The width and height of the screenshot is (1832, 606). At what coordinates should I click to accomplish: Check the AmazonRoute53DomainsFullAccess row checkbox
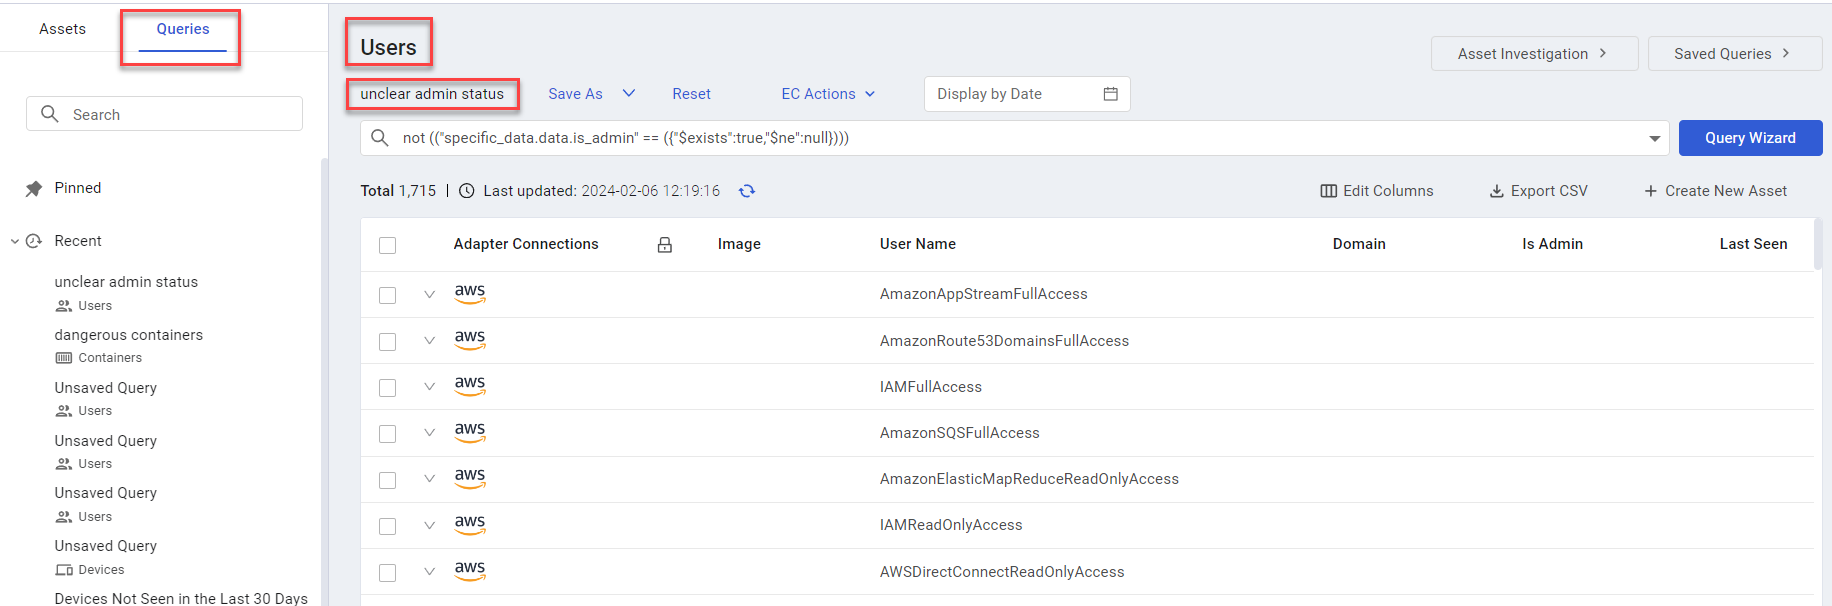[388, 342]
